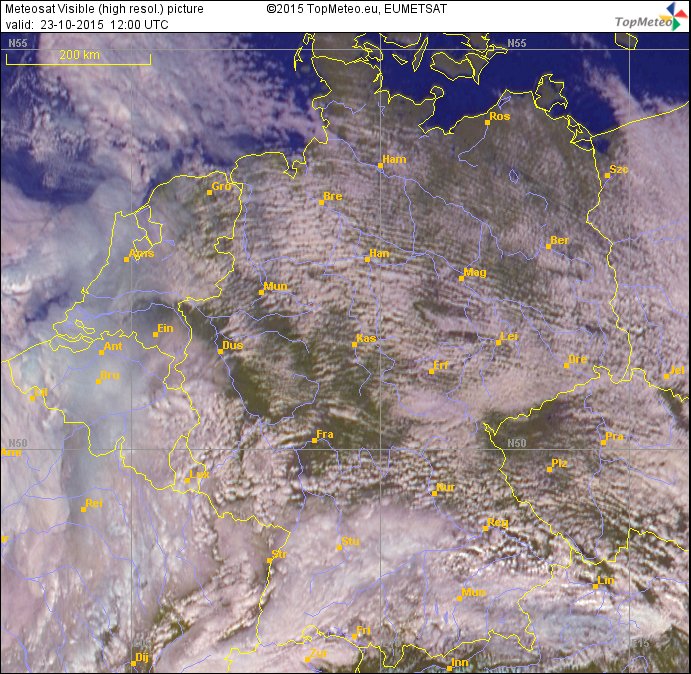Select the Dresden (Dre) city marker

tap(567, 365)
